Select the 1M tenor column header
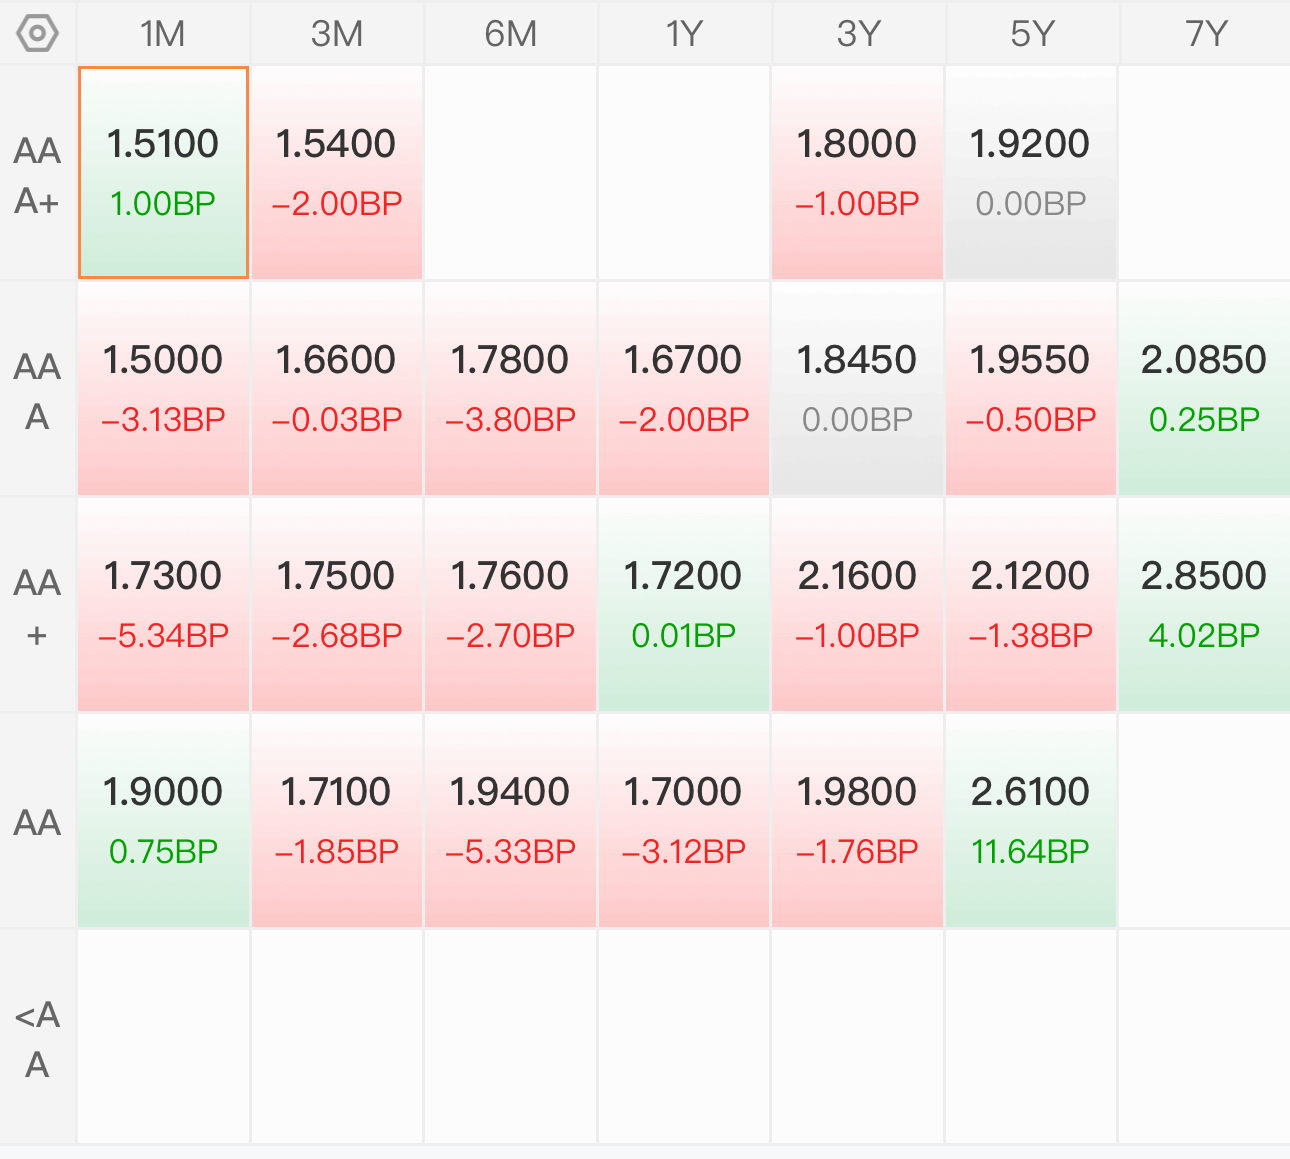The height and width of the screenshot is (1159, 1290). pos(163,33)
